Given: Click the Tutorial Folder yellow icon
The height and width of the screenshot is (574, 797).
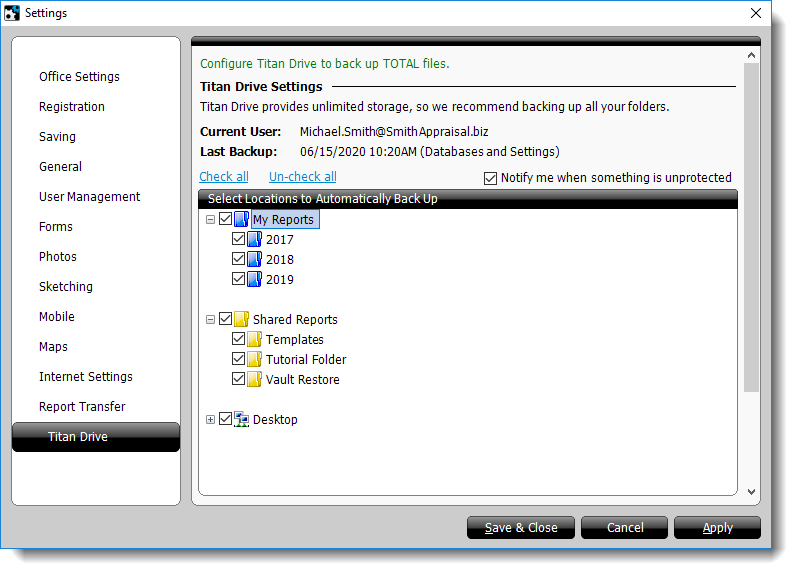Looking at the screenshot, I should [254, 360].
